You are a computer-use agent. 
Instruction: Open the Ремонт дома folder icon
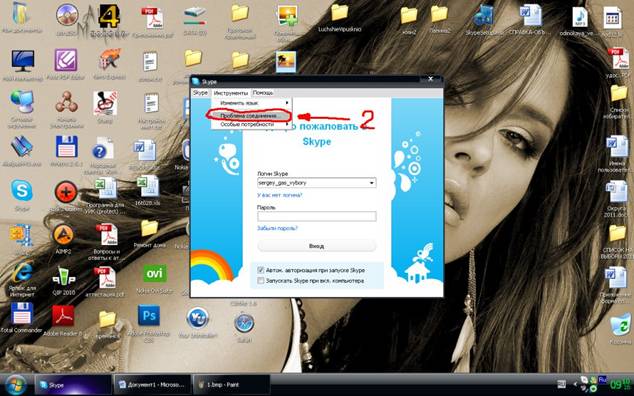(149, 229)
